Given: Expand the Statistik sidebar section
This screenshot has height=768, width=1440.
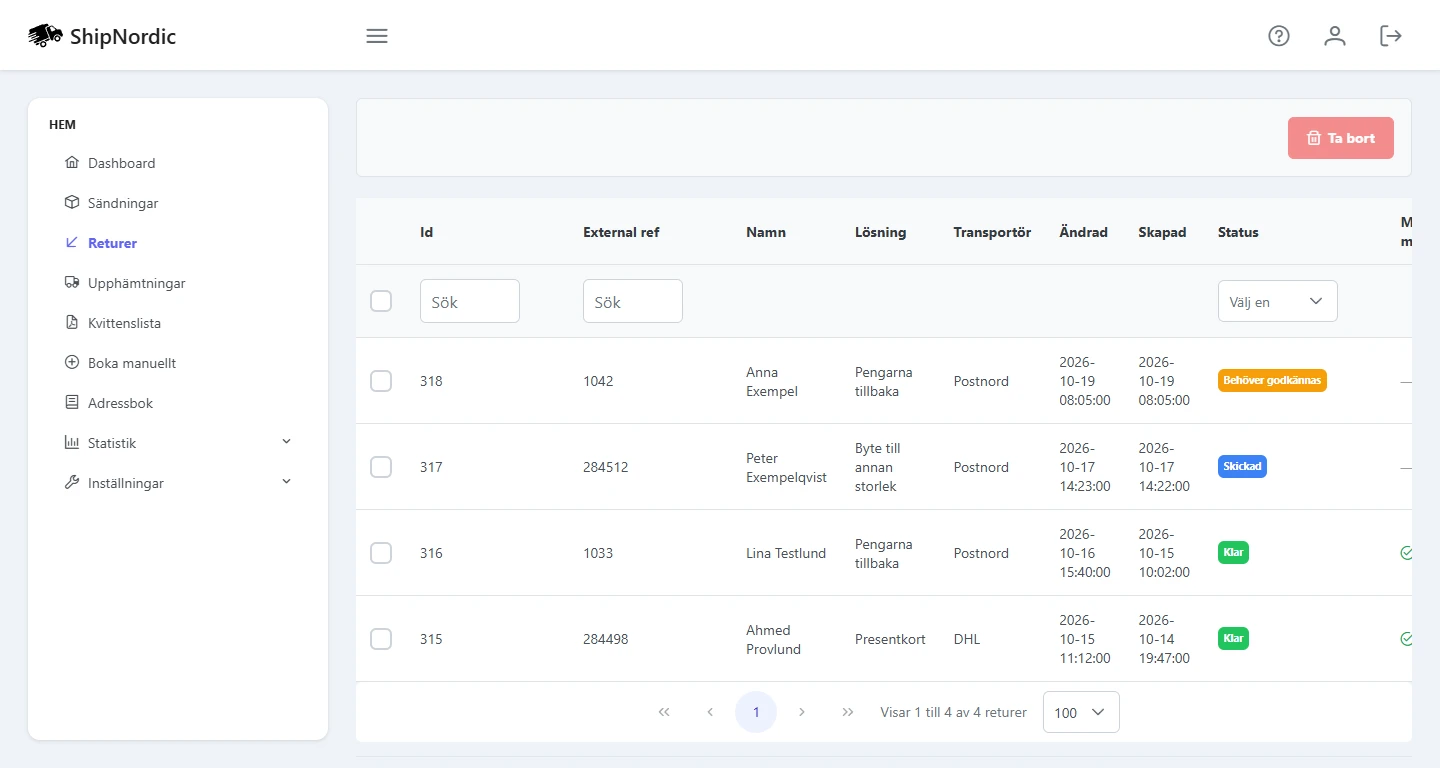Looking at the screenshot, I should [178, 443].
